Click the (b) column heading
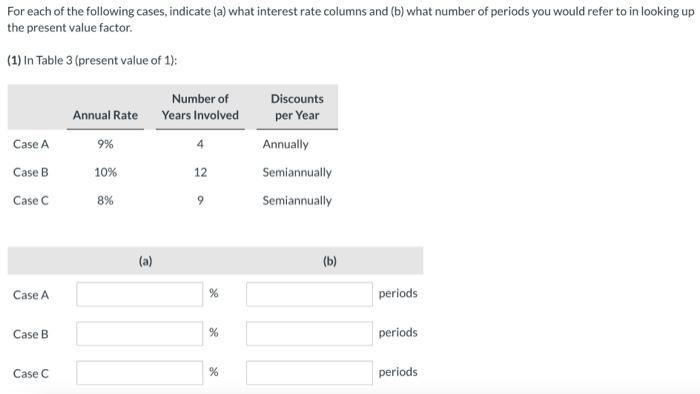 [x=329, y=261]
